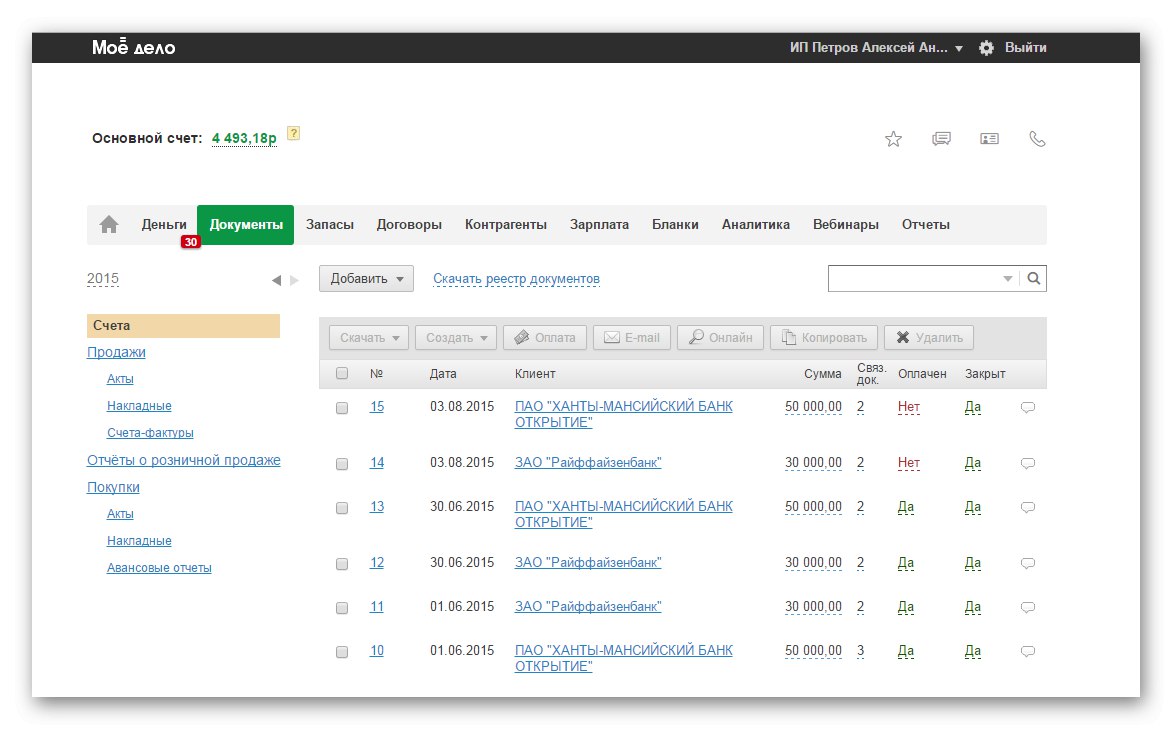Image resolution: width=1172 pixels, height=729 pixels.
Task: Click the Оплата toolbar button
Action: point(545,338)
